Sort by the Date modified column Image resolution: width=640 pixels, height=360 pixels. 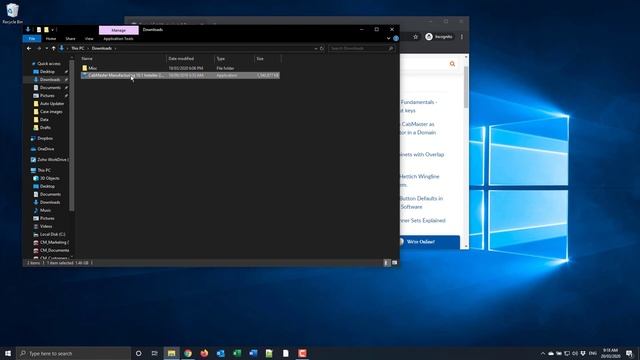point(190,59)
